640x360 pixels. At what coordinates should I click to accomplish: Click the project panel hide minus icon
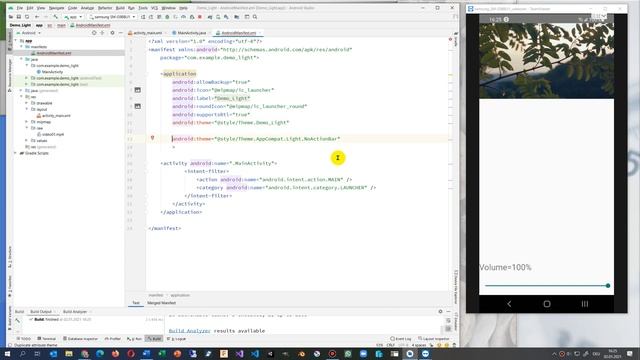click(x=120, y=33)
